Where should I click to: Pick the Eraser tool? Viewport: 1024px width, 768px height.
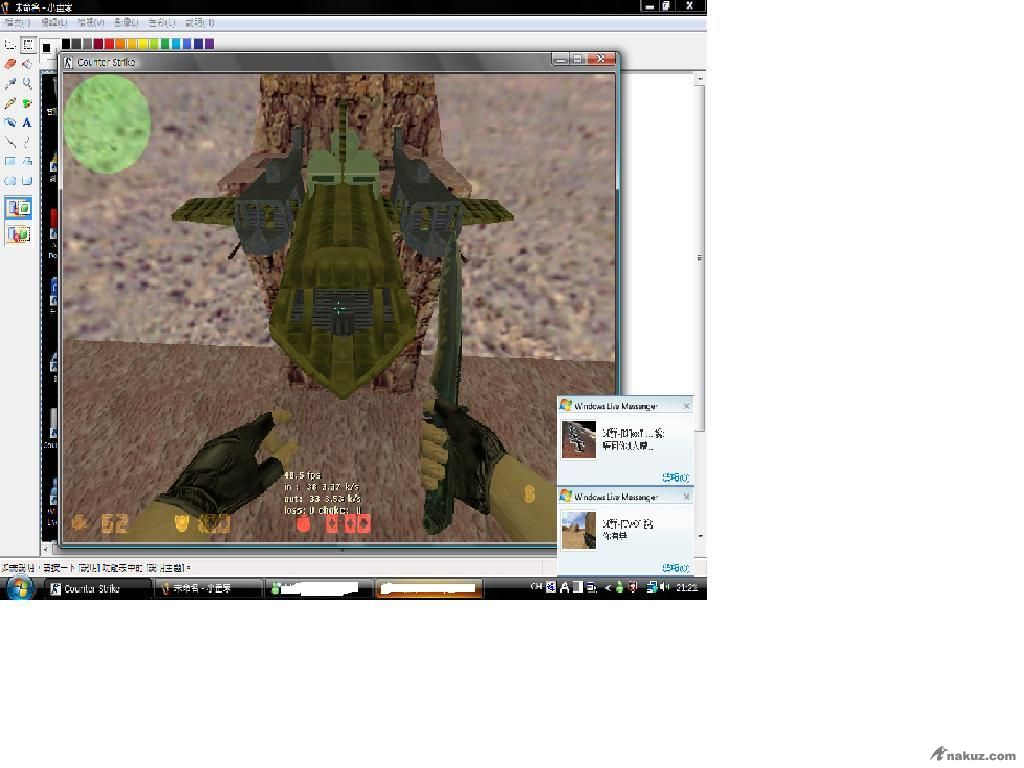coord(10,64)
